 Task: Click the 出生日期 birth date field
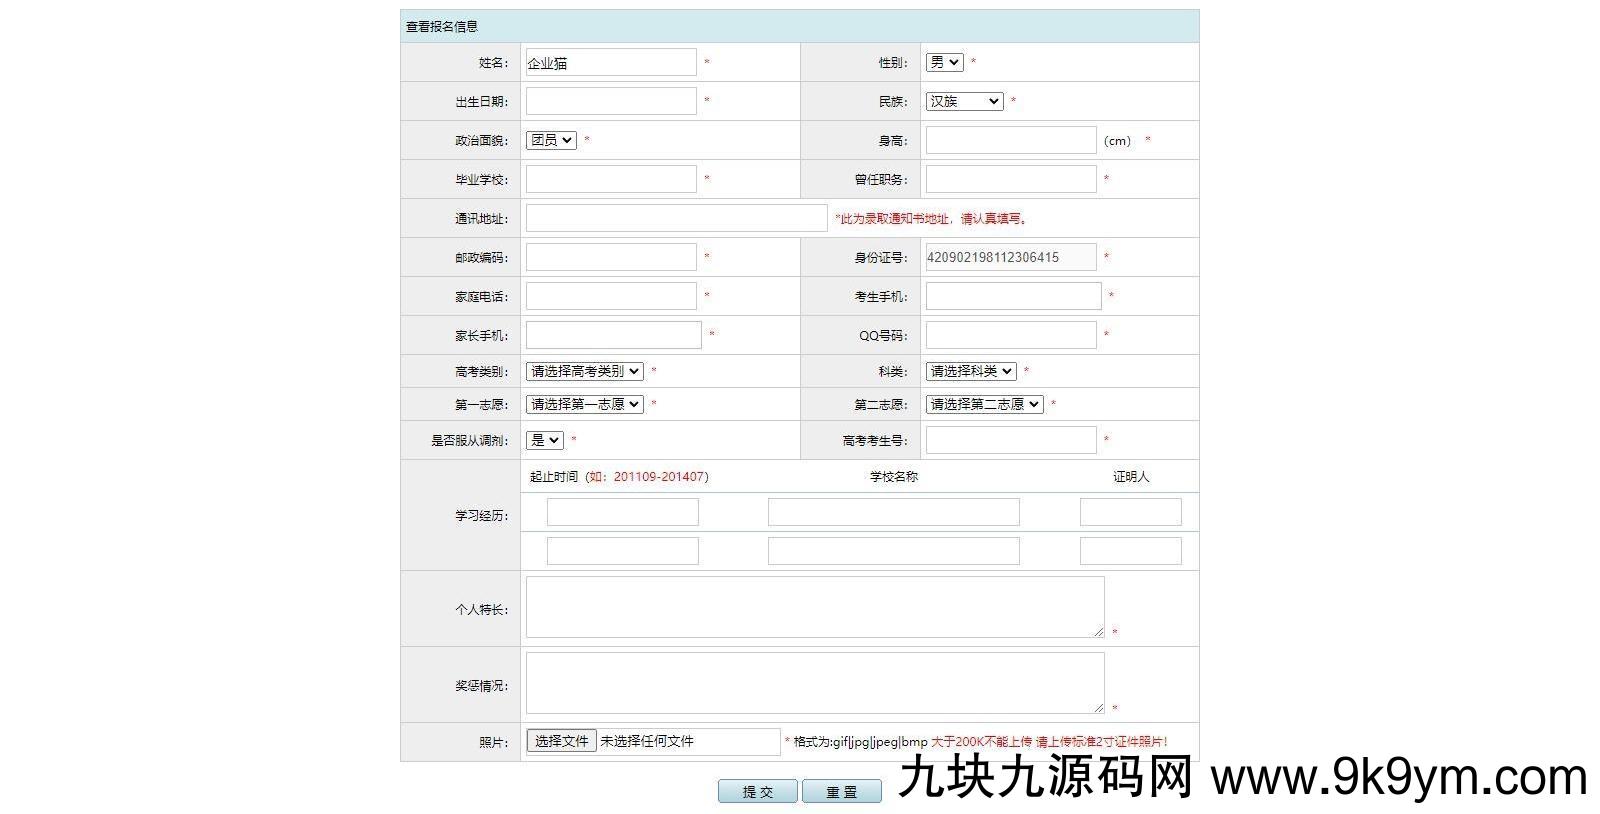click(611, 101)
